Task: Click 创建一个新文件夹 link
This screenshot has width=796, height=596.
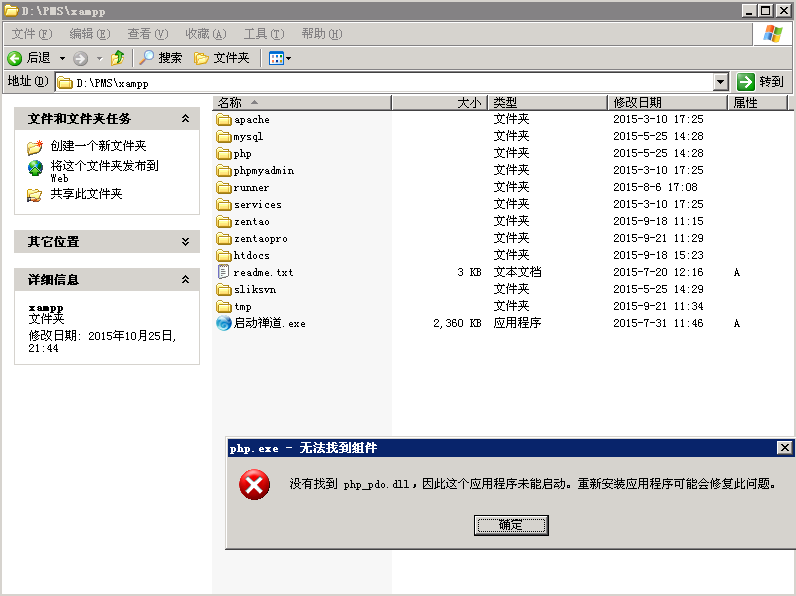Action: point(98,146)
